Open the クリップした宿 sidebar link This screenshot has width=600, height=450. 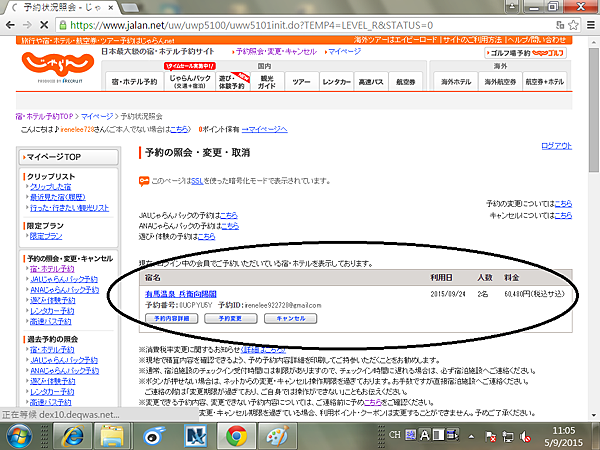pyautogui.click(x=51, y=187)
